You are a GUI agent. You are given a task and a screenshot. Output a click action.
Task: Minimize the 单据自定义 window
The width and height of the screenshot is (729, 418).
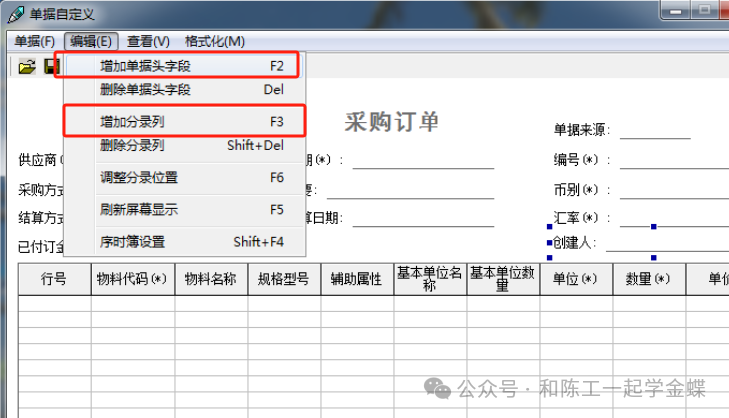678,10
